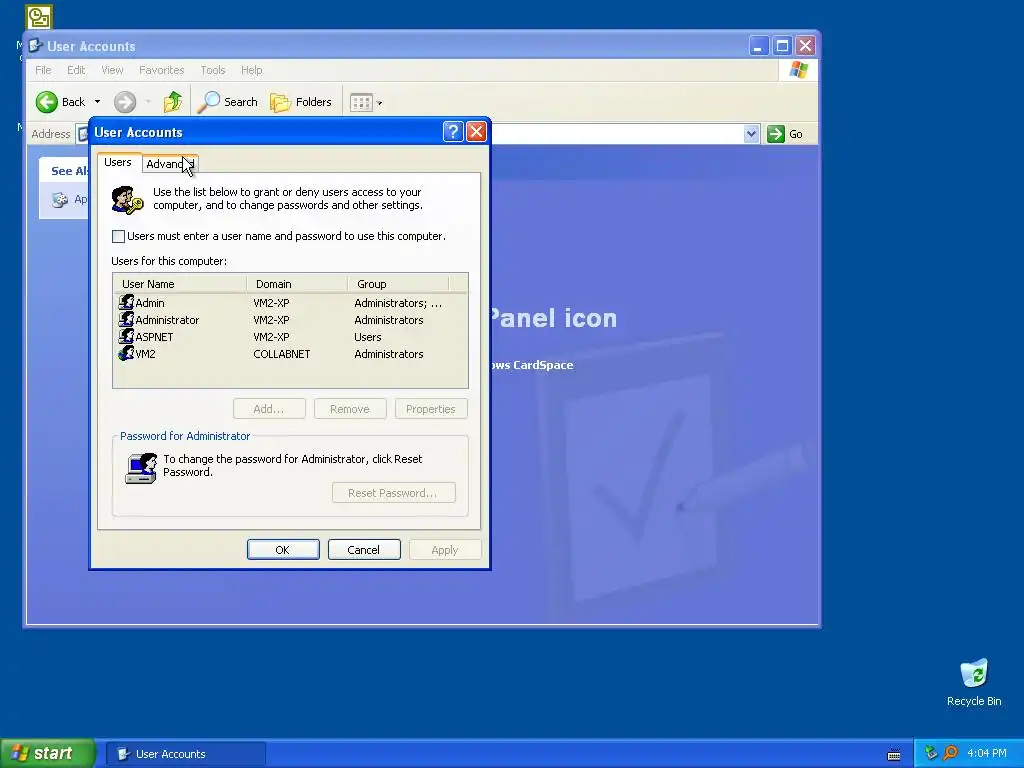Click COLLABNET domain cell
Image resolution: width=1024 pixels, height=768 pixels.
281,354
